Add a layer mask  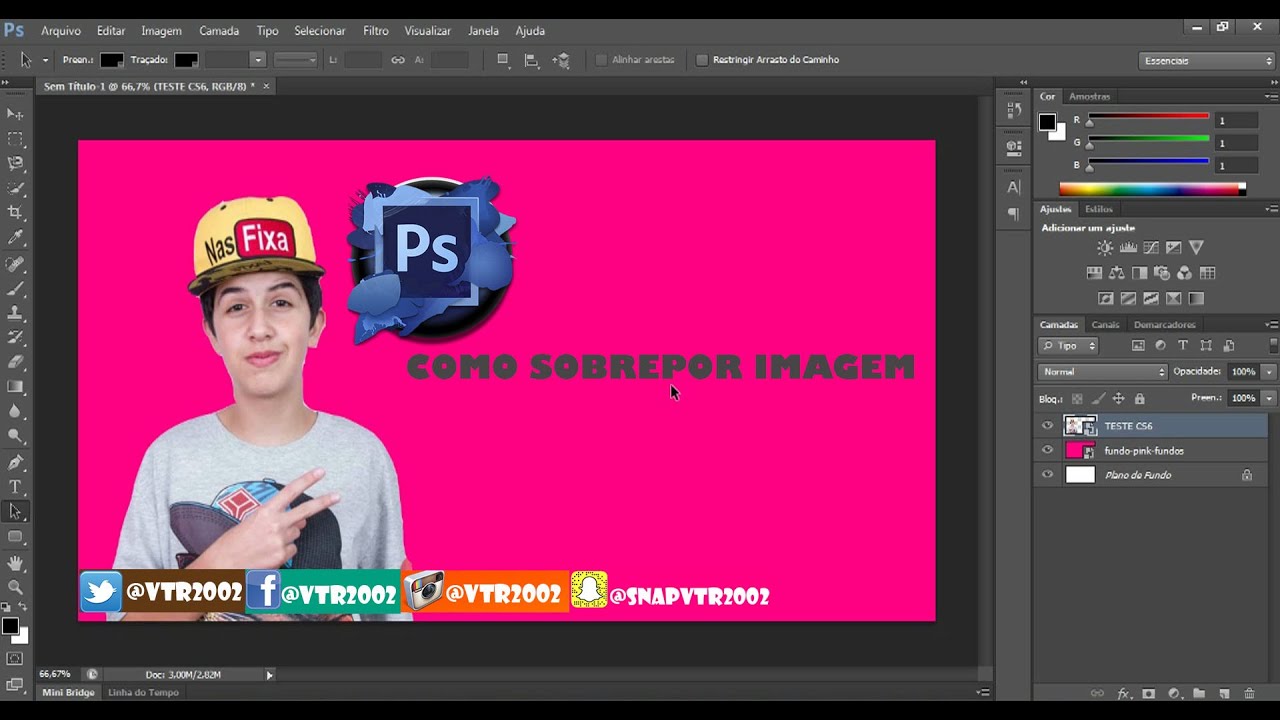coord(1148,693)
